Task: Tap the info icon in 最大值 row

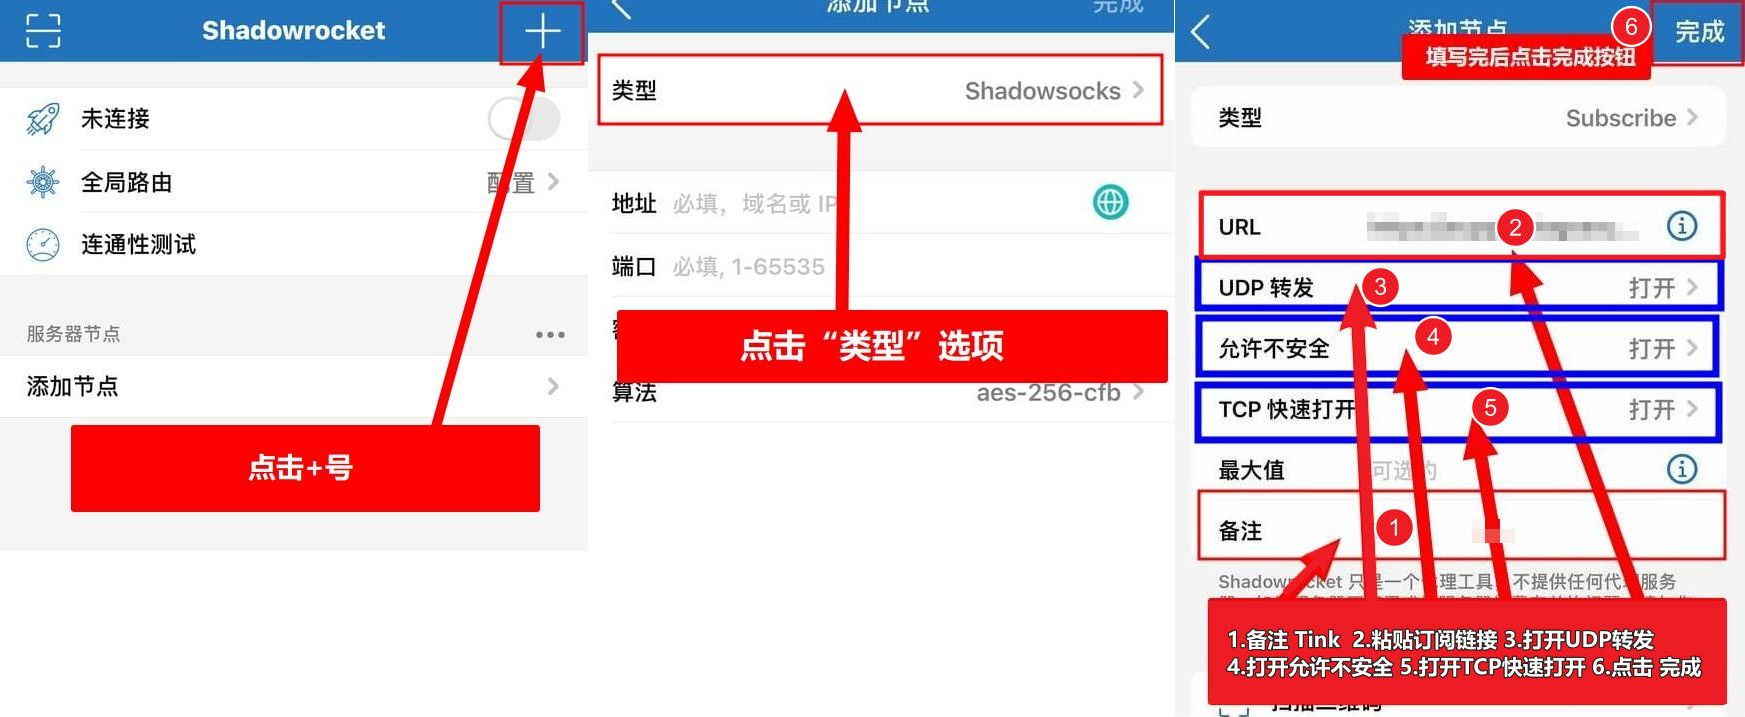Action: click(1682, 469)
